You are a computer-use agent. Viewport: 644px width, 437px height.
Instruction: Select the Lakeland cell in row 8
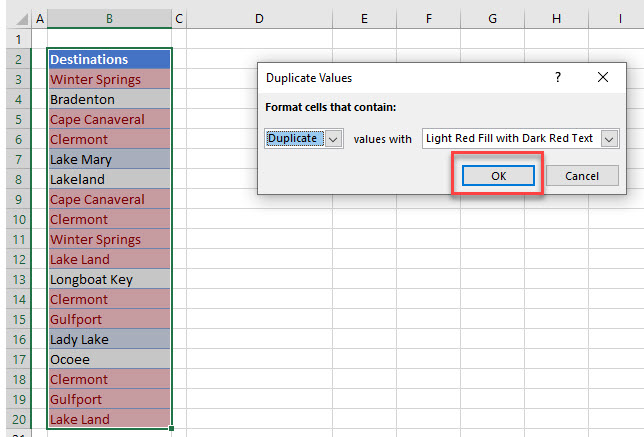[109, 179]
